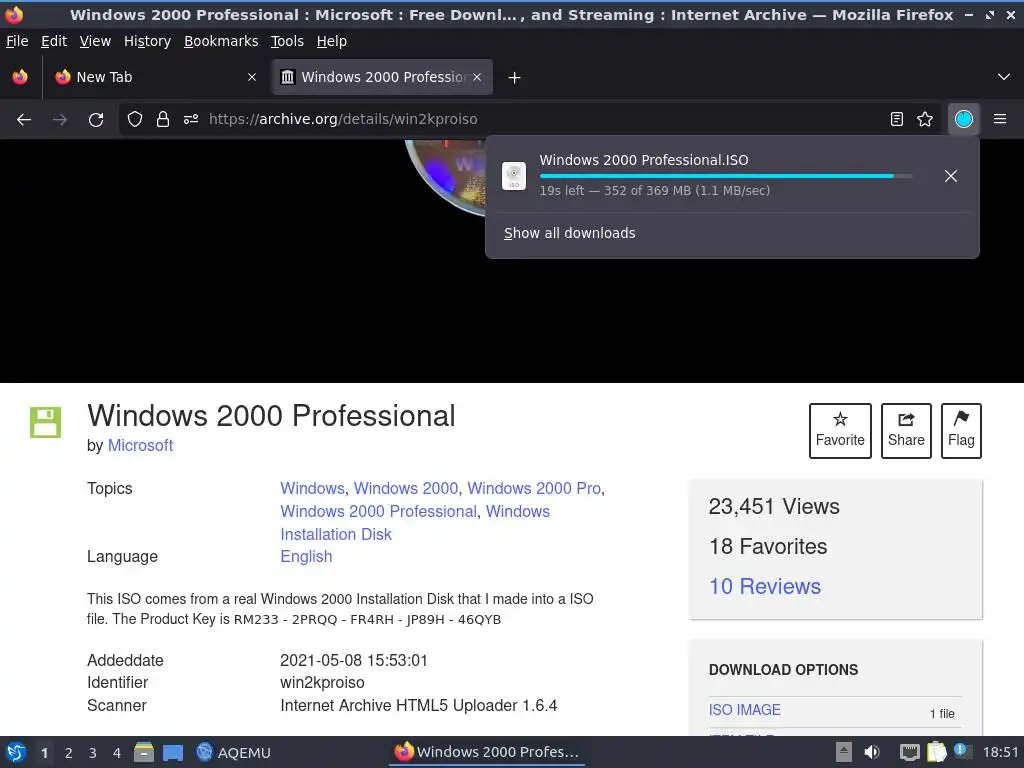Show desktop via taskbar blue icon
This screenshot has width=1024, height=768.
[172, 752]
